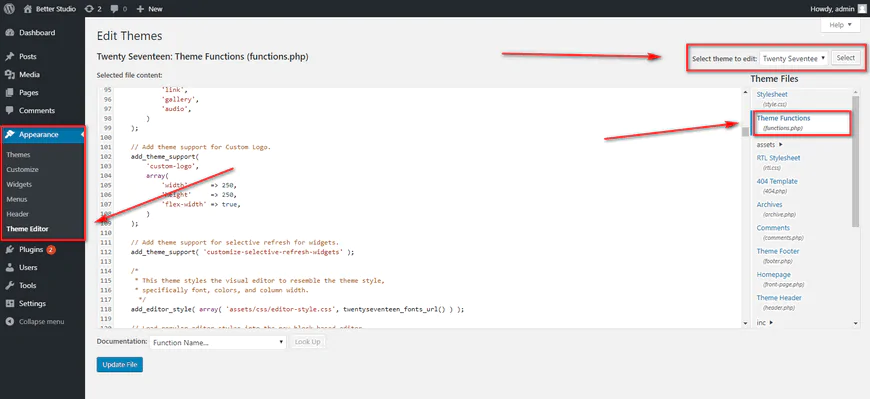Open the comments bubble icon in admin bar
Viewport: 870px width, 399px height.
tap(114, 9)
